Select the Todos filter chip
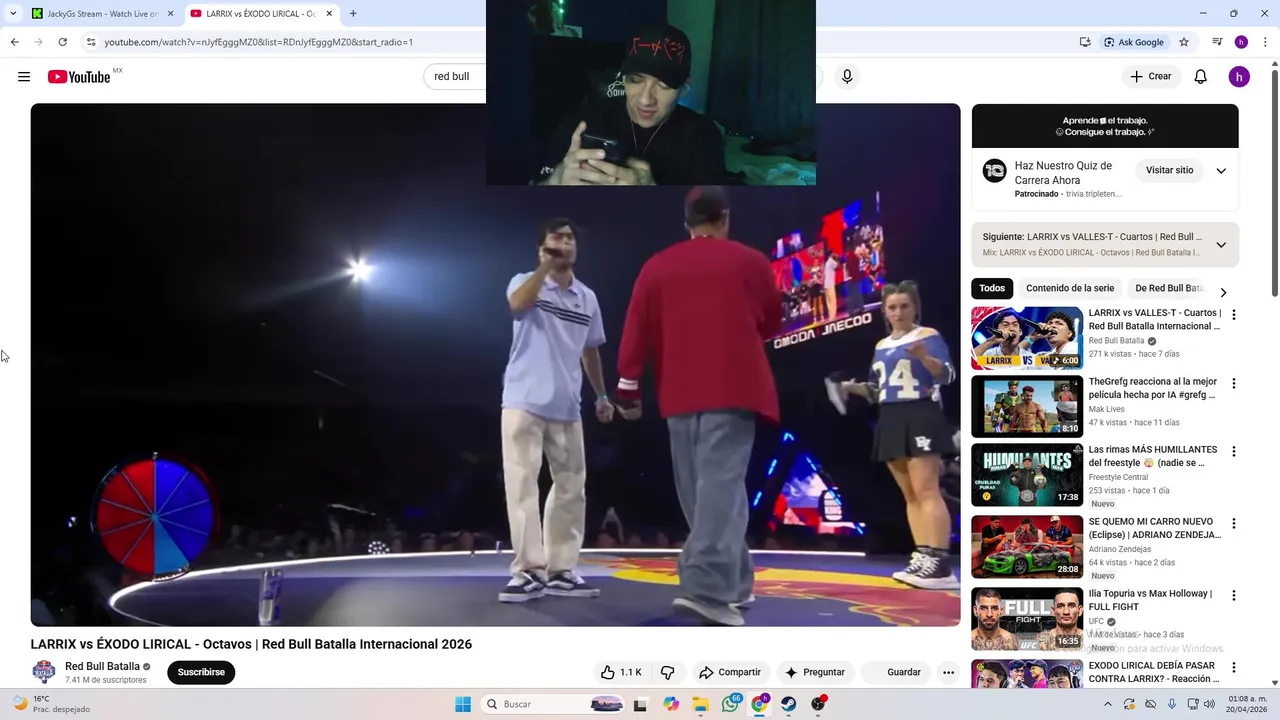This screenshot has height=720, width=1280. click(992, 288)
